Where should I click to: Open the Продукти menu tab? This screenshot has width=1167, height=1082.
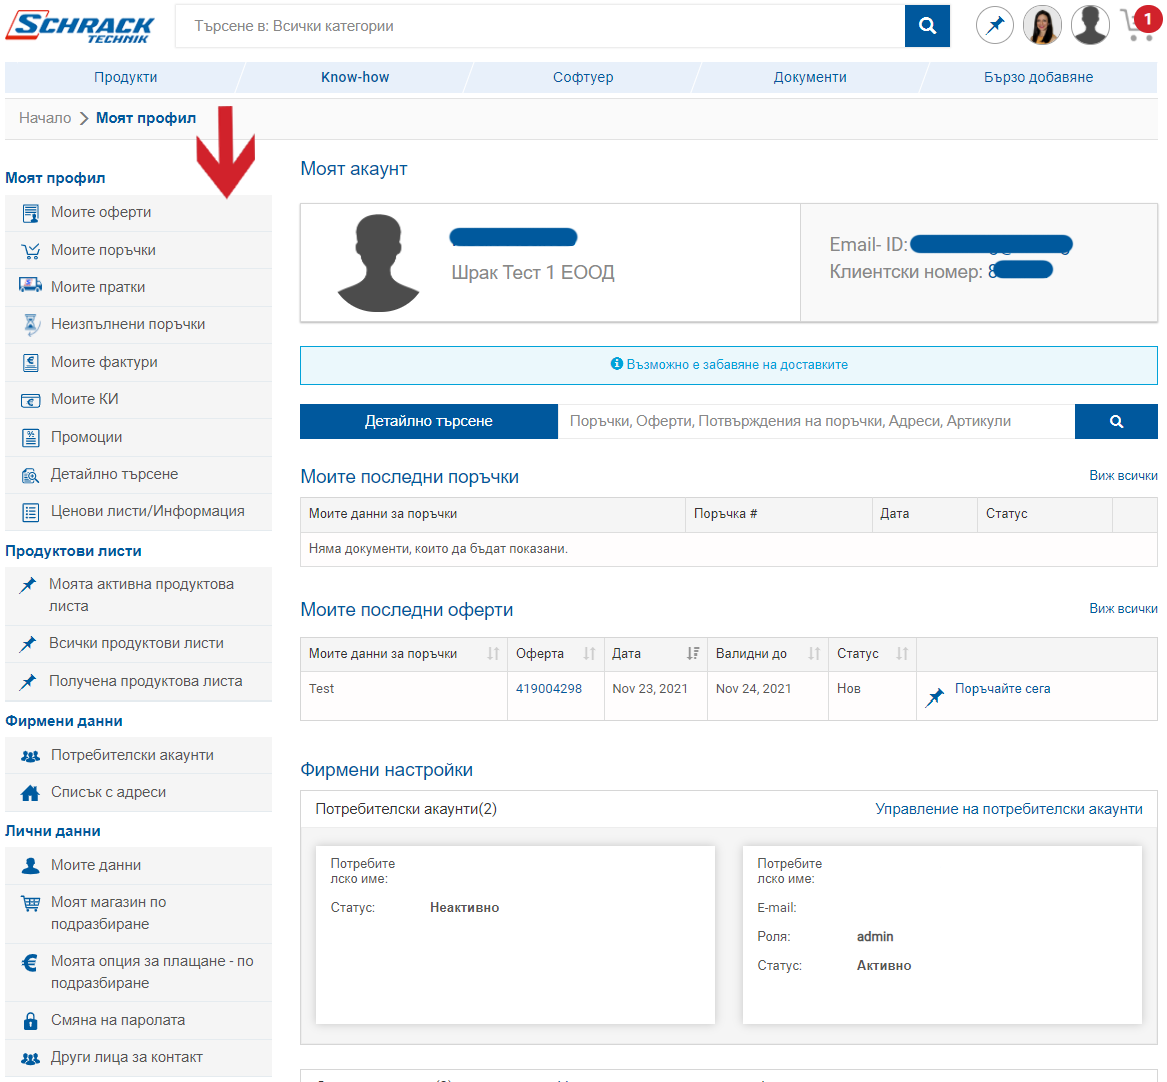[125, 77]
